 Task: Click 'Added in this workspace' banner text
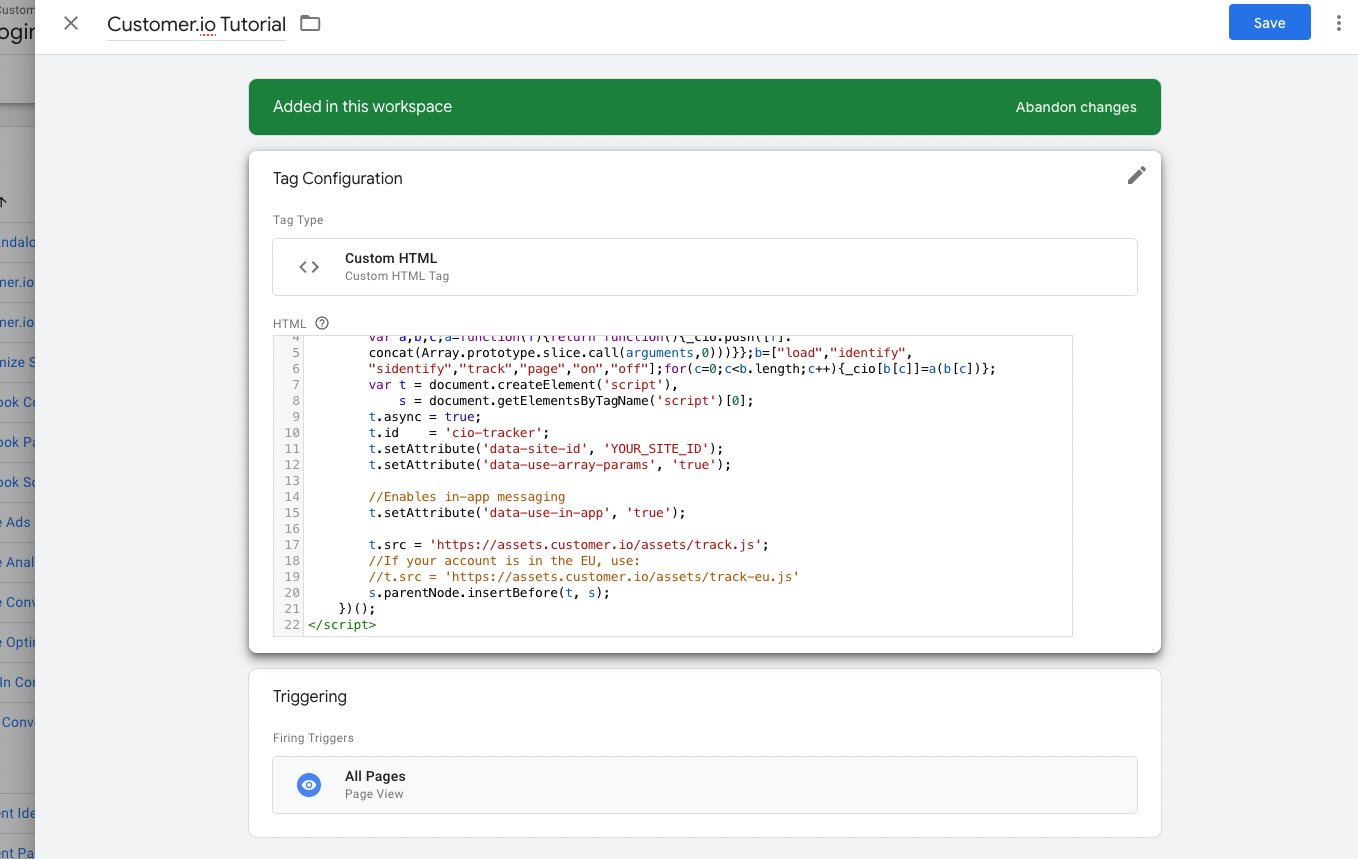click(362, 107)
